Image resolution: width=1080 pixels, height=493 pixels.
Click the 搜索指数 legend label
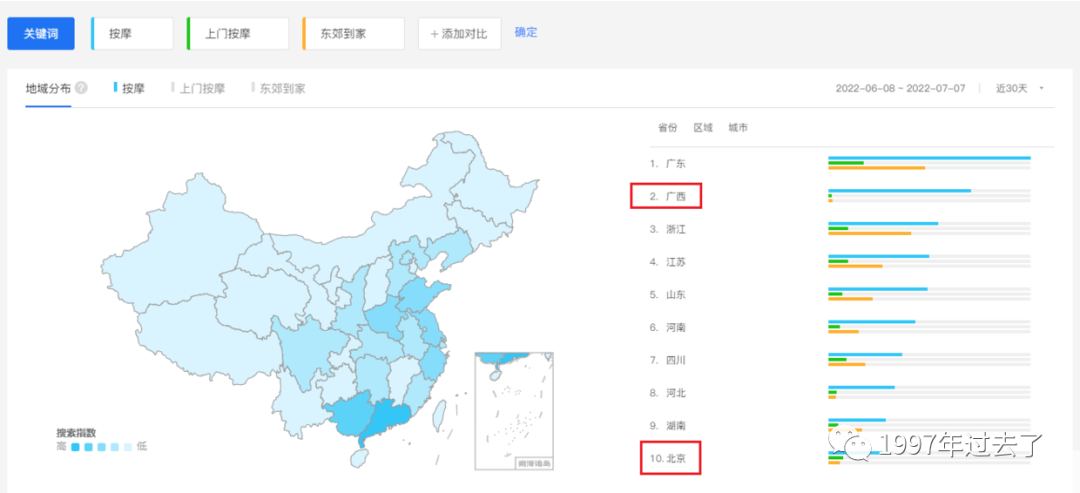coord(76,433)
